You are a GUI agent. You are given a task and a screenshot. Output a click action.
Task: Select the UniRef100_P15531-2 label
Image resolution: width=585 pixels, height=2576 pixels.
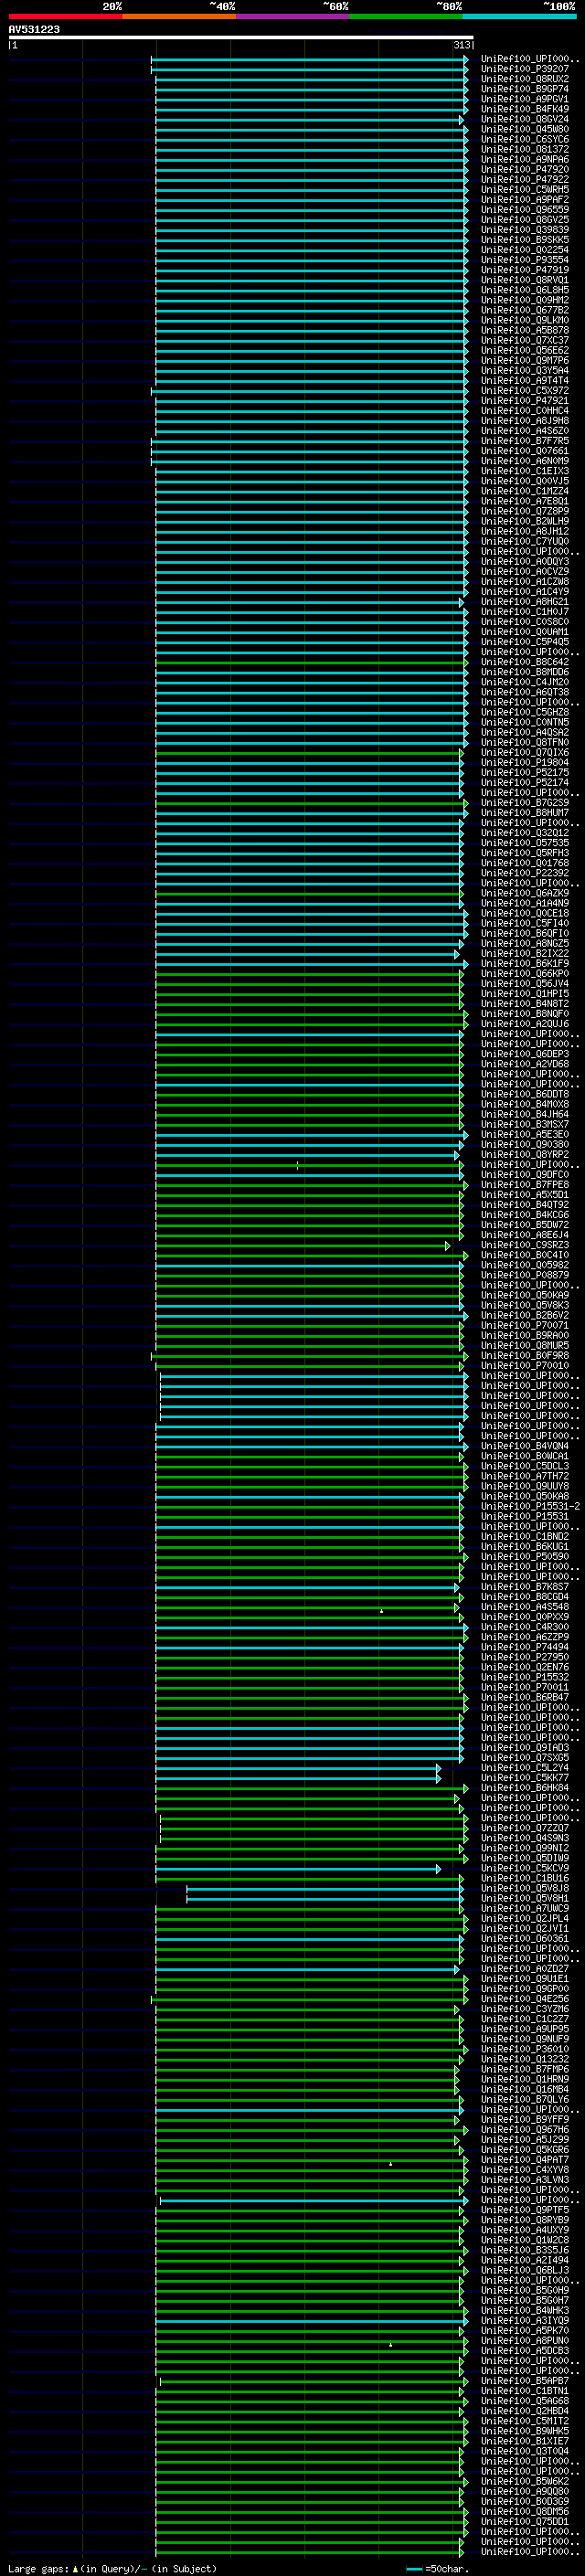530,1507
